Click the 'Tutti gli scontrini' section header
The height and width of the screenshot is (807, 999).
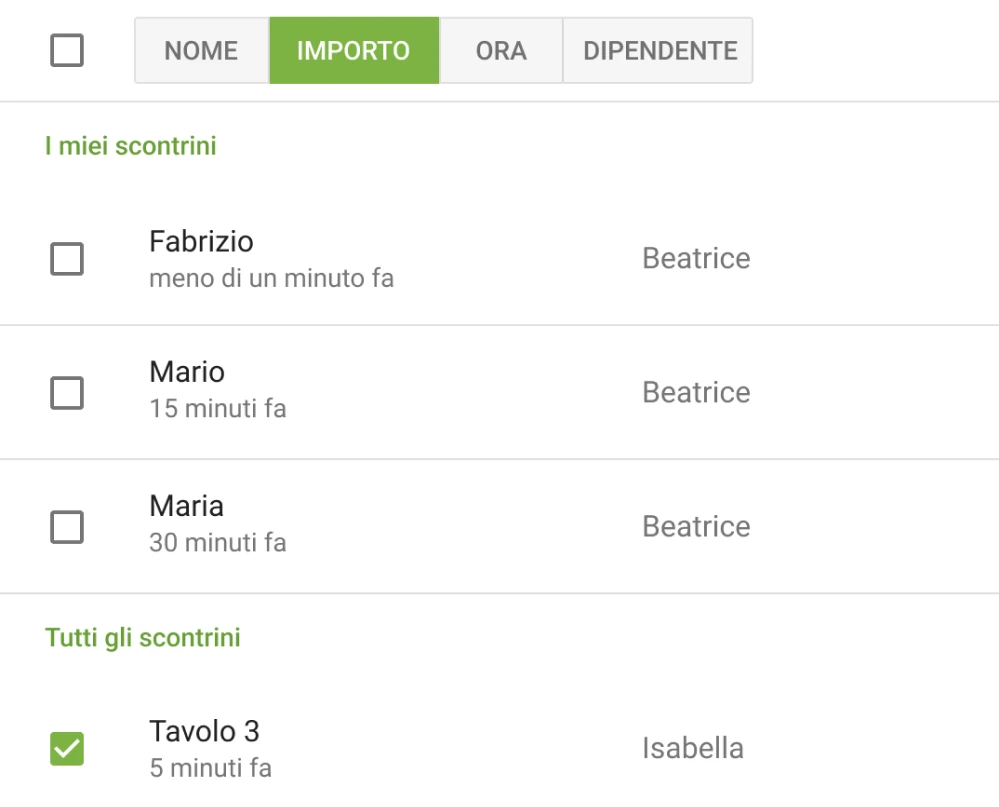(142, 637)
